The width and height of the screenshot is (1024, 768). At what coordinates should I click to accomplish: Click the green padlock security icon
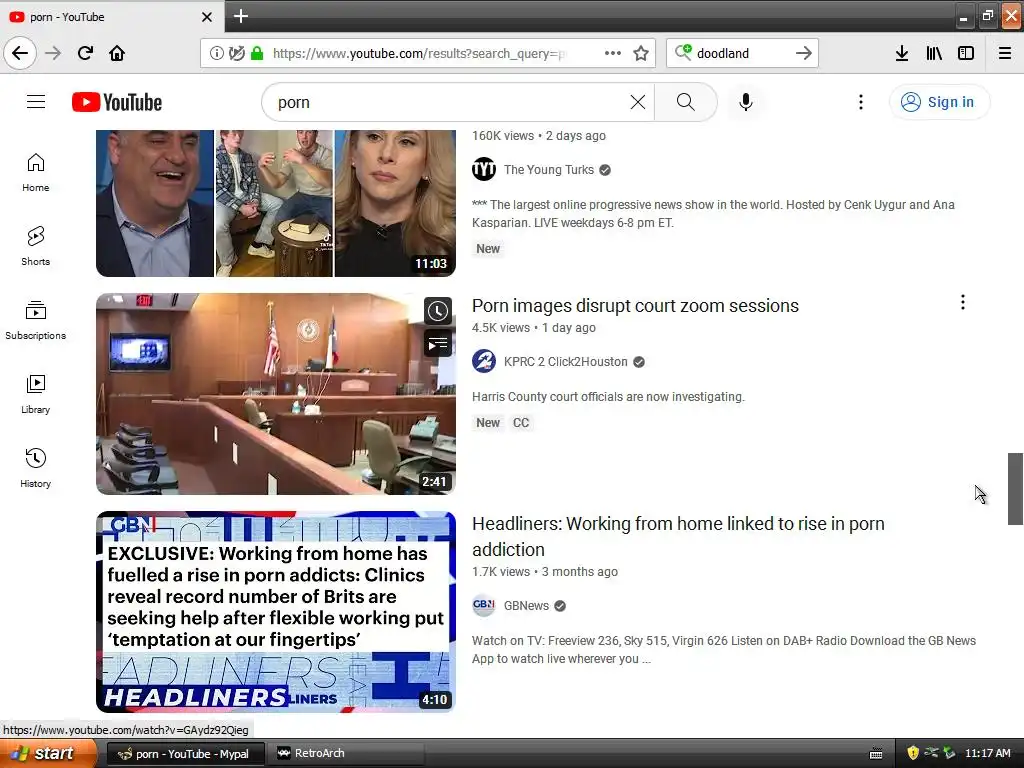257,53
